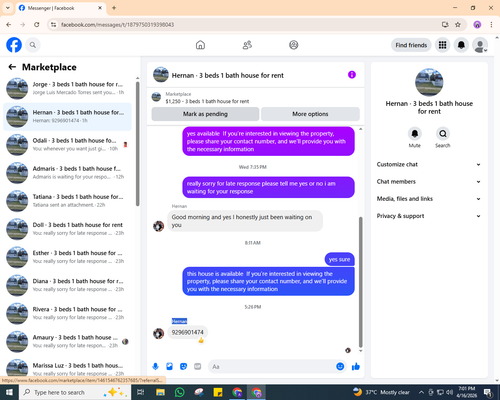Click the Find friends button

pos(411,45)
